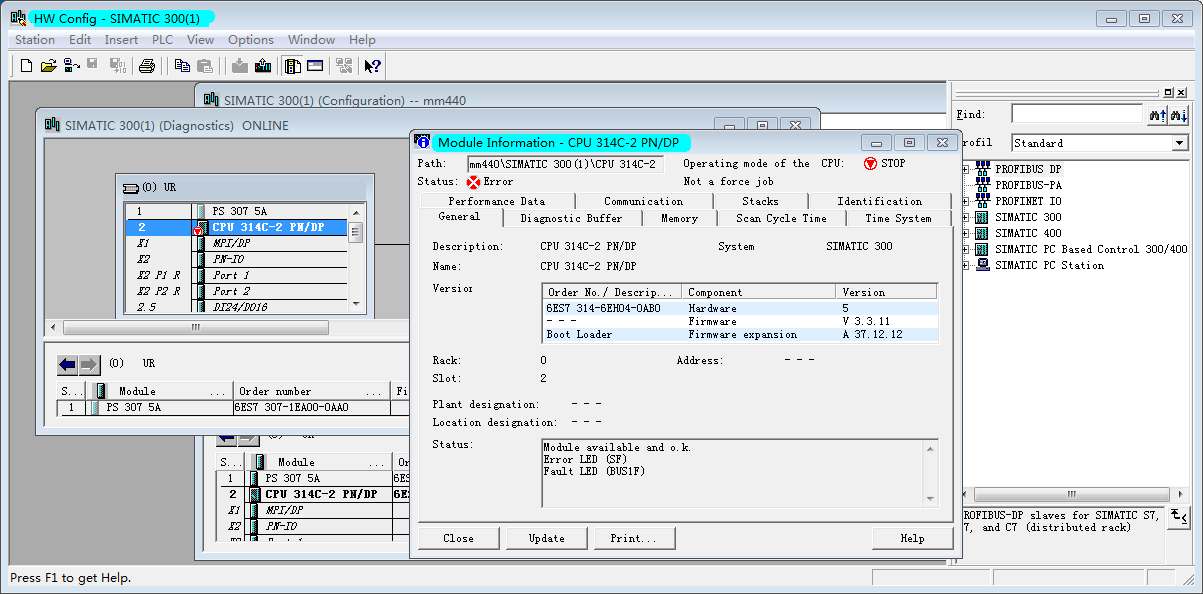Viewport: 1203px width, 594px height.
Task: Click the Upload to PG toolbar icon
Action: (263, 66)
